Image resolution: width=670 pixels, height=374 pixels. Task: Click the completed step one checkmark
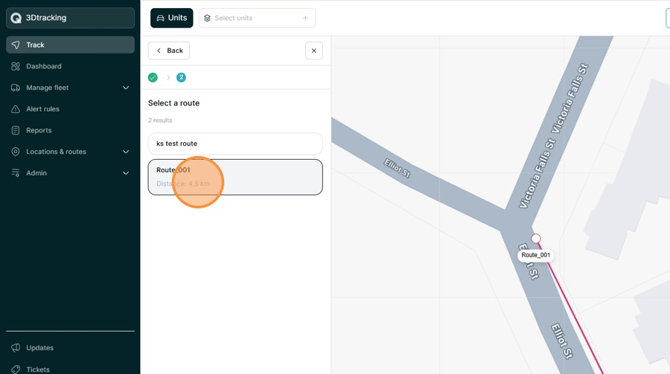[153, 77]
